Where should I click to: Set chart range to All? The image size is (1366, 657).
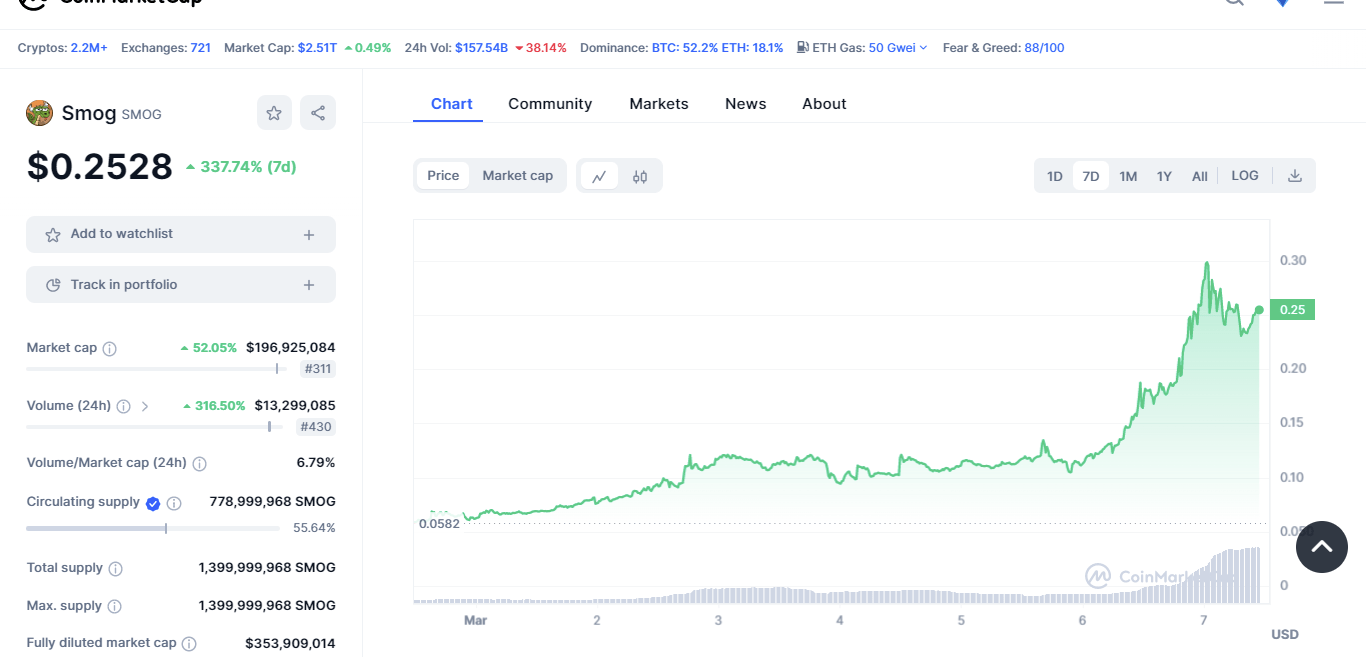click(x=1200, y=177)
